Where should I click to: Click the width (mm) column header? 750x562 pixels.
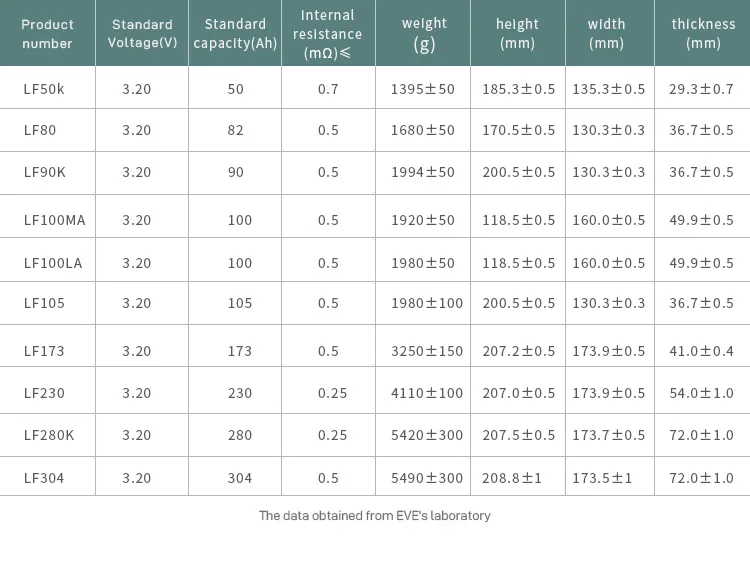(x=606, y=33)
